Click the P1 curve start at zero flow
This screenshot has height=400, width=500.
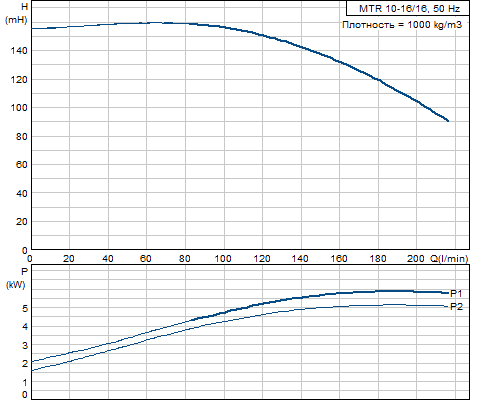click(x=32, y=362)
